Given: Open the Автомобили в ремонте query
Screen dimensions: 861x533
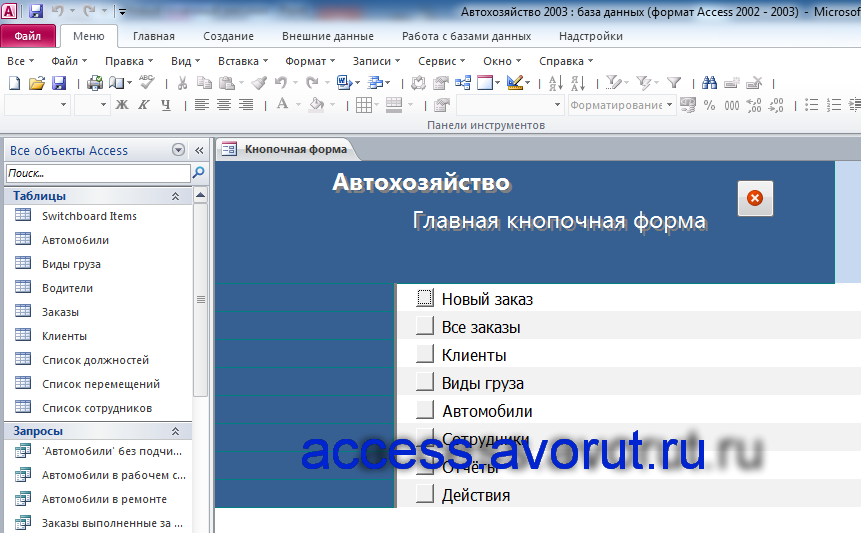Looking at the screenshot, I should pos(104,499).
